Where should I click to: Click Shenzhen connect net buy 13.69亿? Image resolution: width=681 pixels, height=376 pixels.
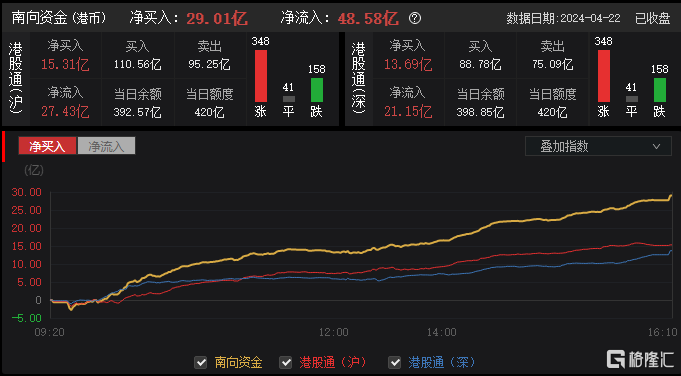408,65
